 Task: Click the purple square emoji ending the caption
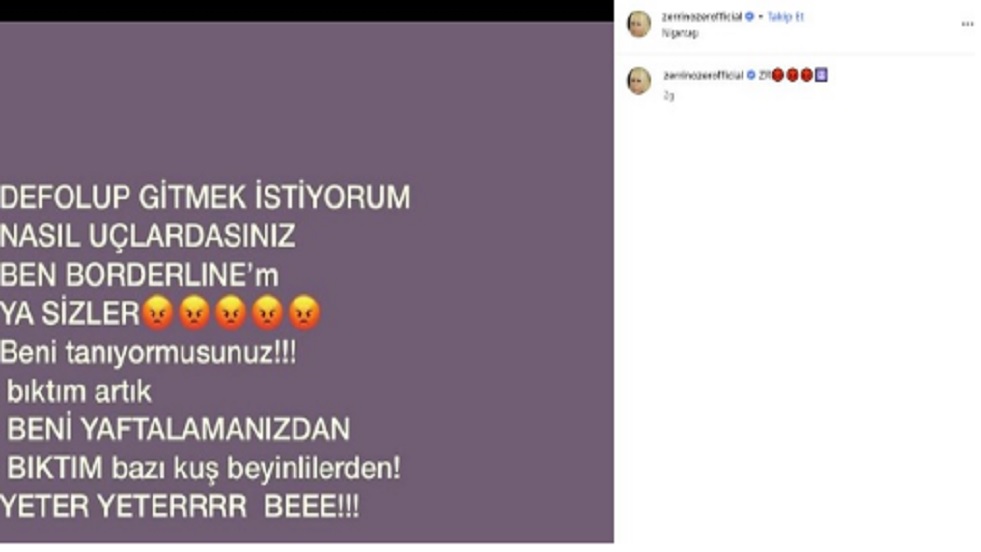coord(821,75)
